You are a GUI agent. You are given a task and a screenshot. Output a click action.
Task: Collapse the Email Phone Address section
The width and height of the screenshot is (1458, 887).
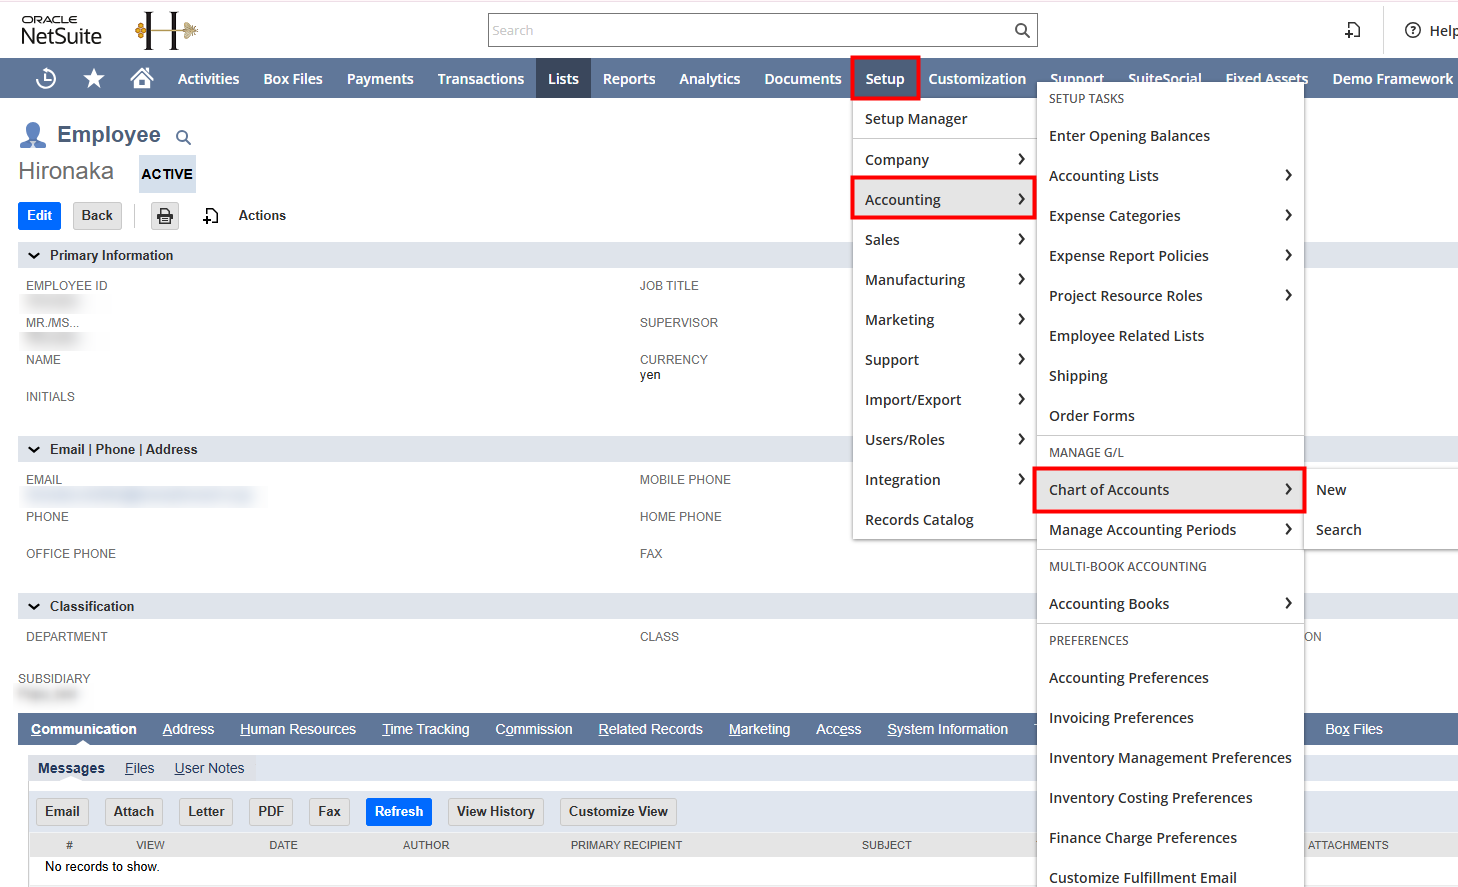click(x=34, y=450)
